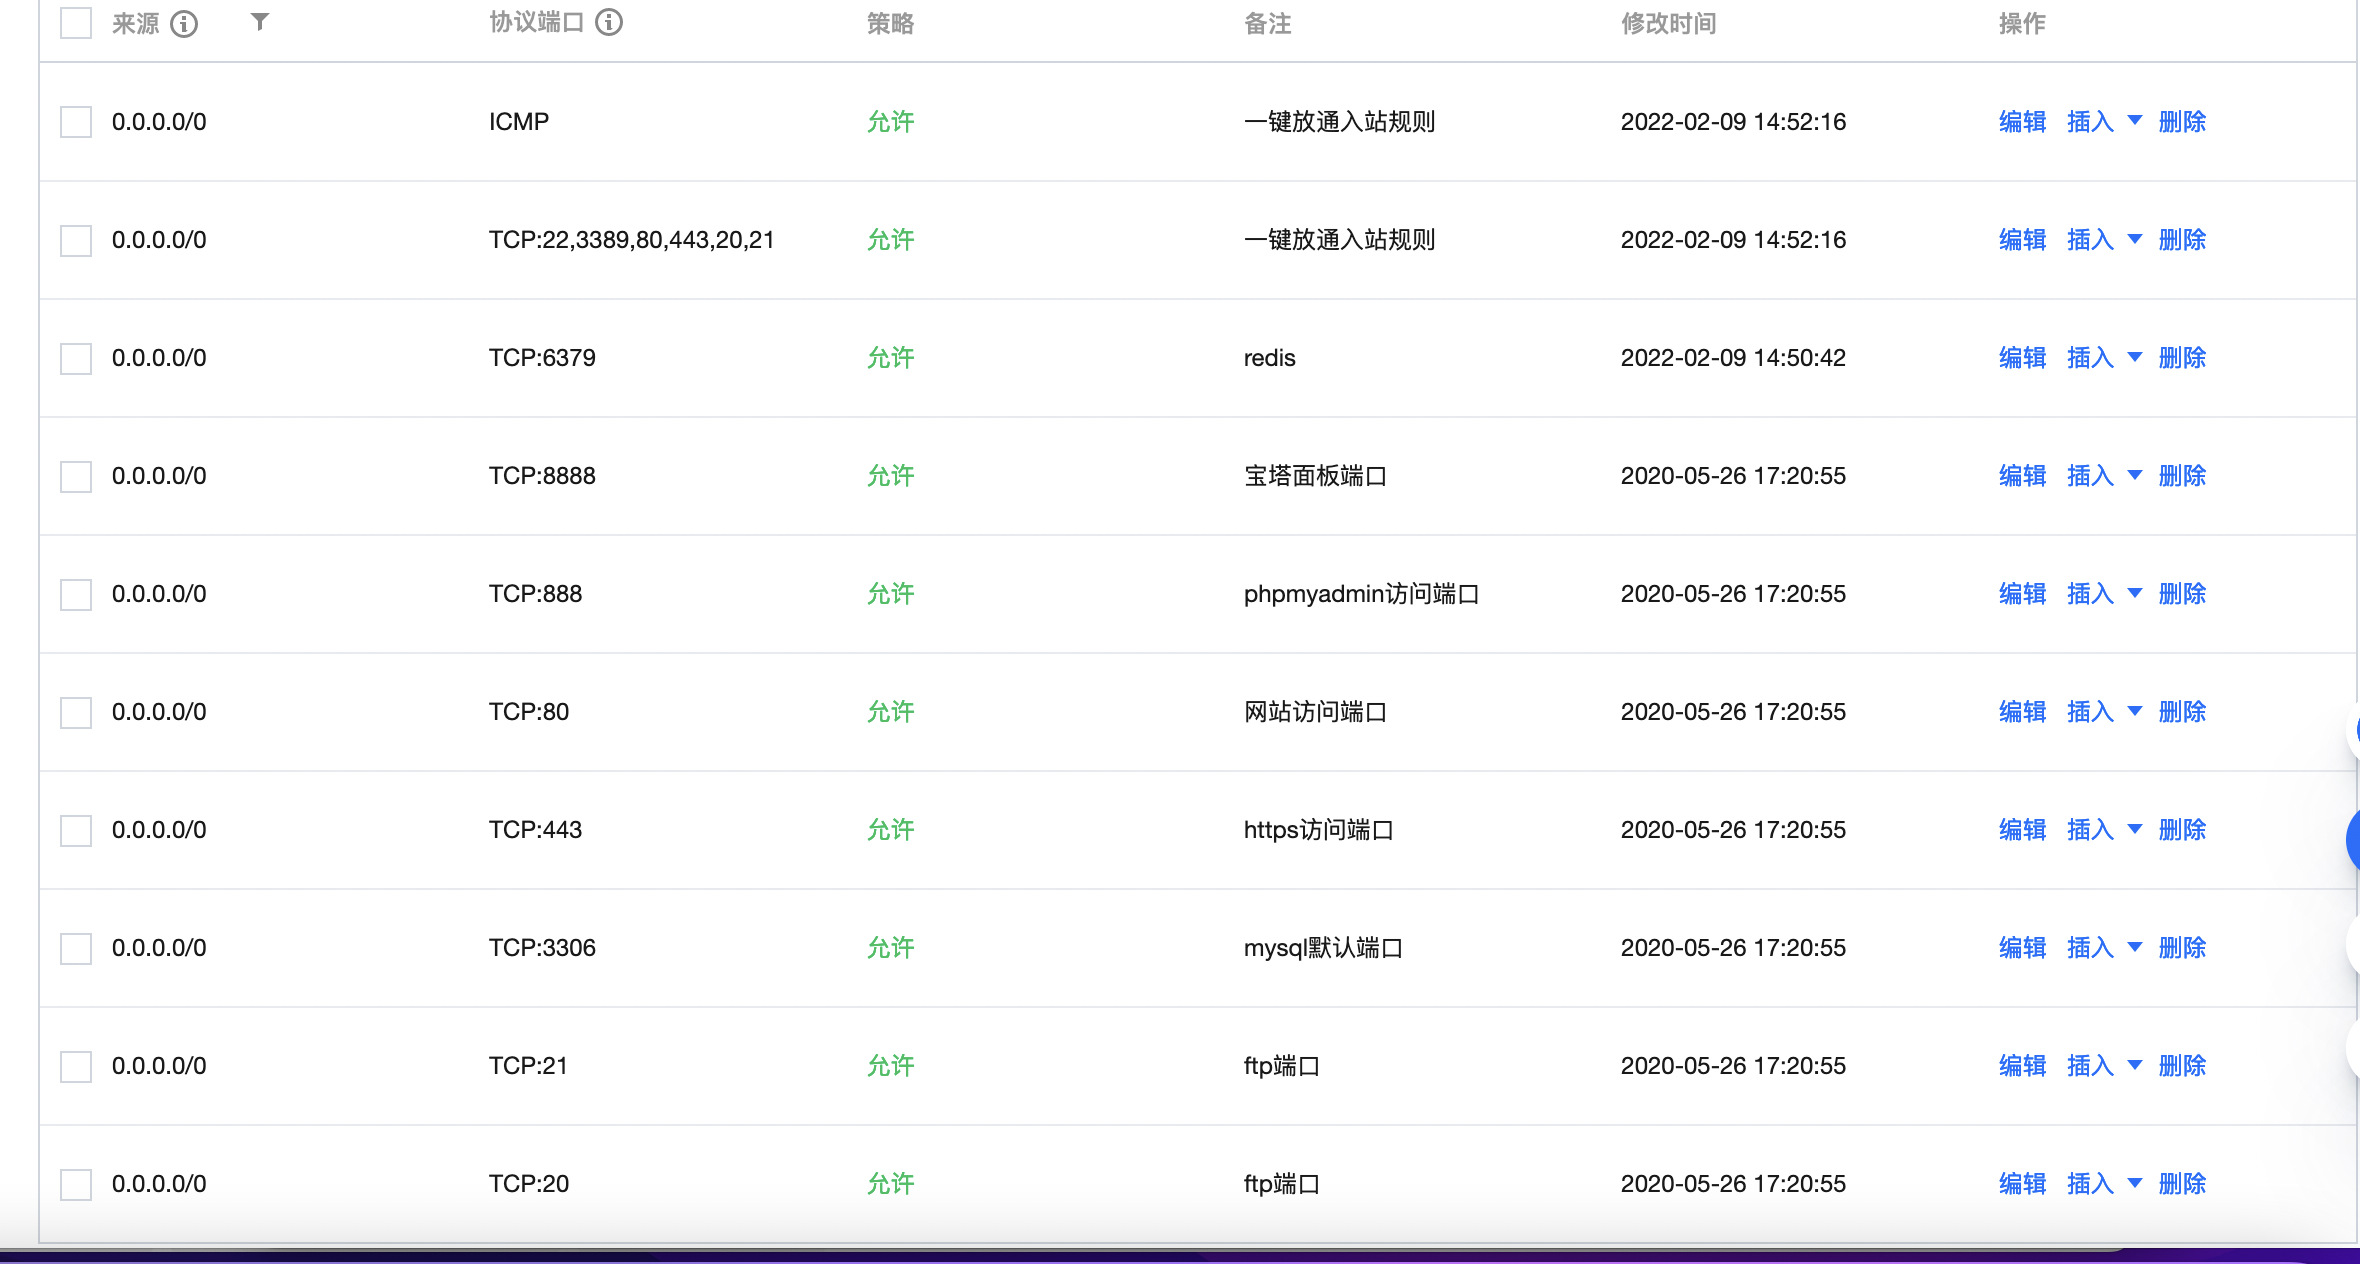Click the mysql默认端口 remark cell
The height and width of the screenshot is (1264, 2360).
pos(1323,948)
